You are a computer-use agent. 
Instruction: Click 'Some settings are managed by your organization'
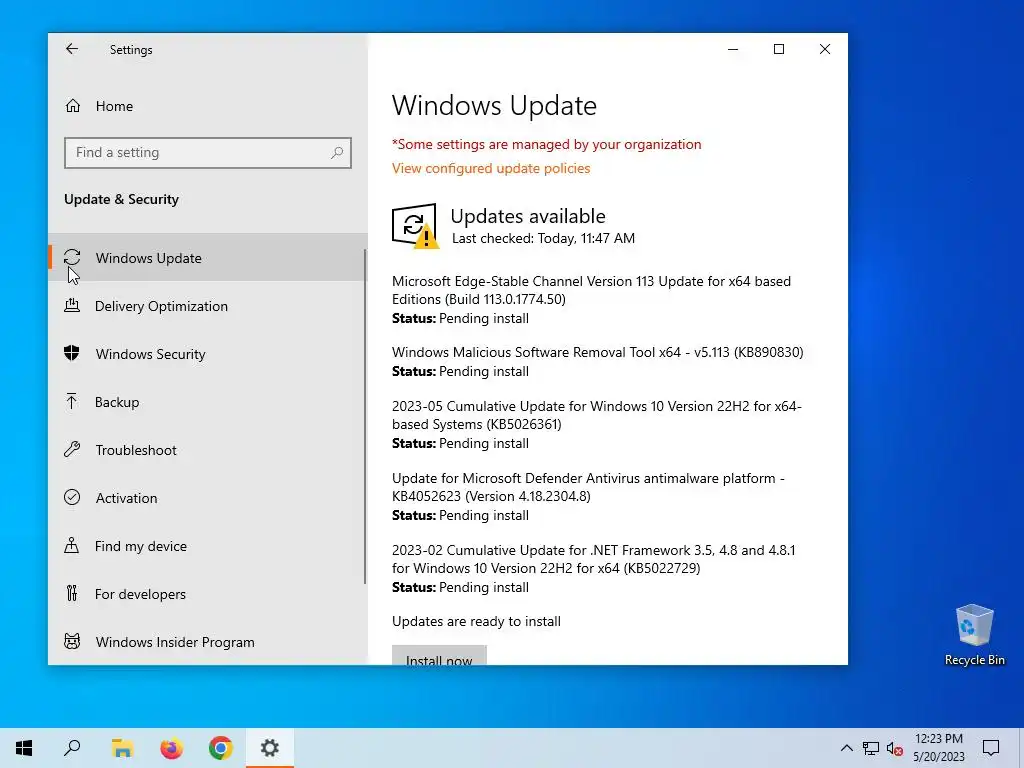point(547,144)
